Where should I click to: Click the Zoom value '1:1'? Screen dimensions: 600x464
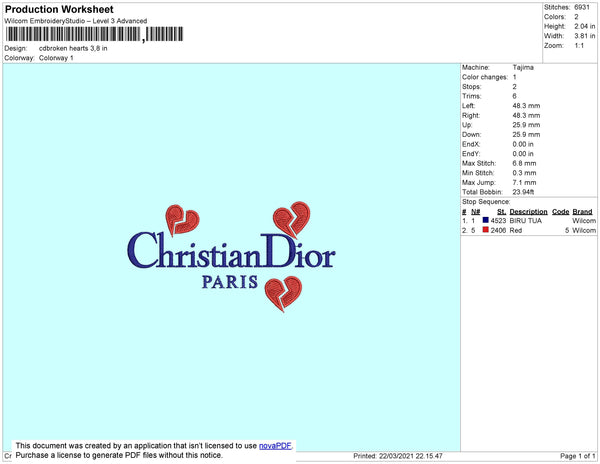tap(579, 46)
